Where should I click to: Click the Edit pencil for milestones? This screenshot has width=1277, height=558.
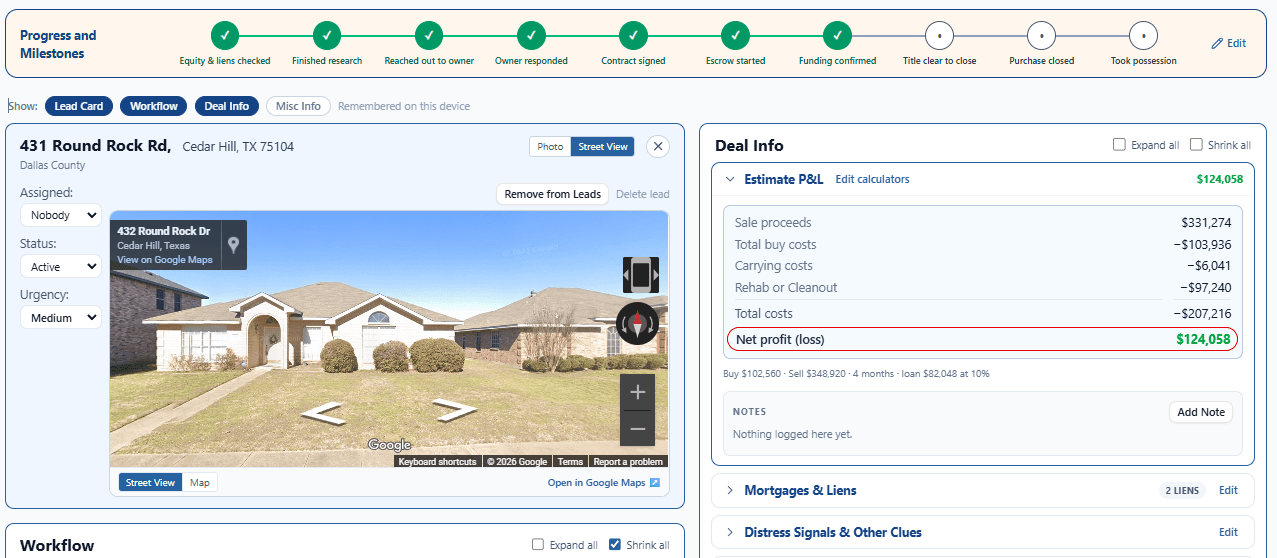(x=1228, y=43)
